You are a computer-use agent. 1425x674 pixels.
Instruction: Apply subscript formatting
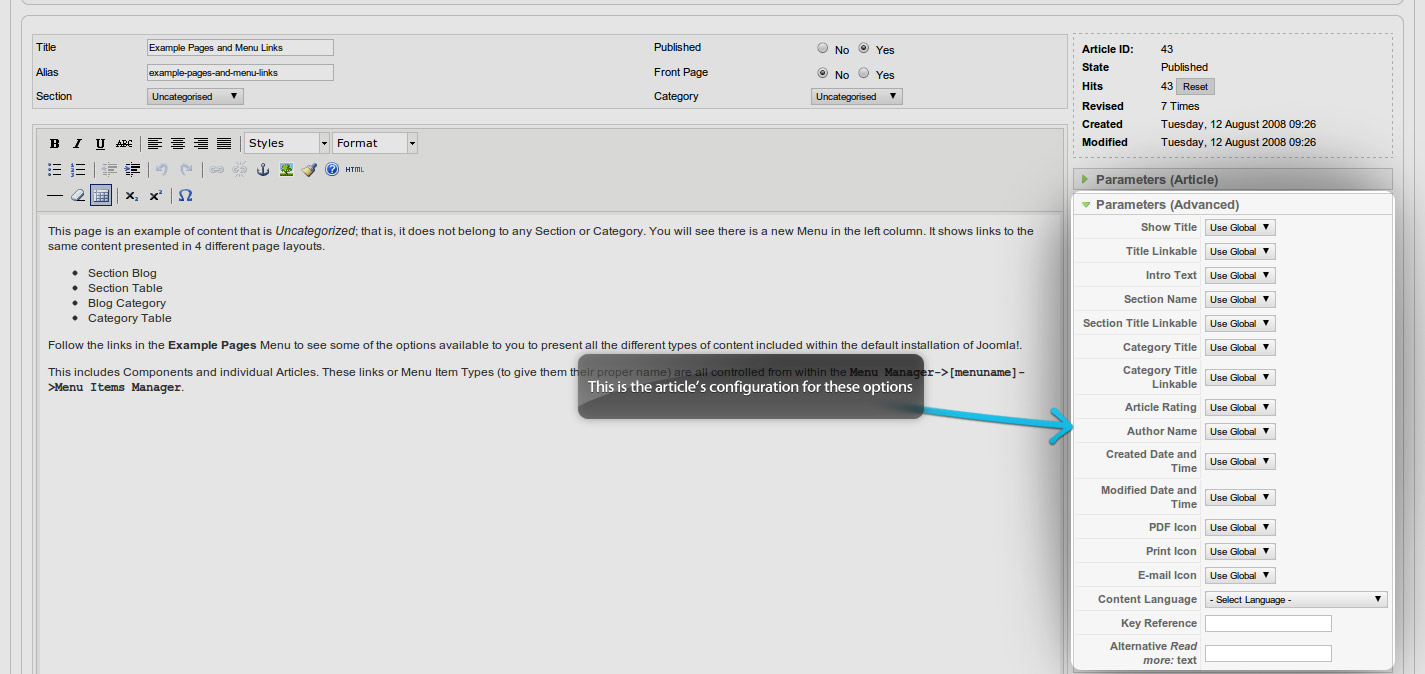[132, 196]
